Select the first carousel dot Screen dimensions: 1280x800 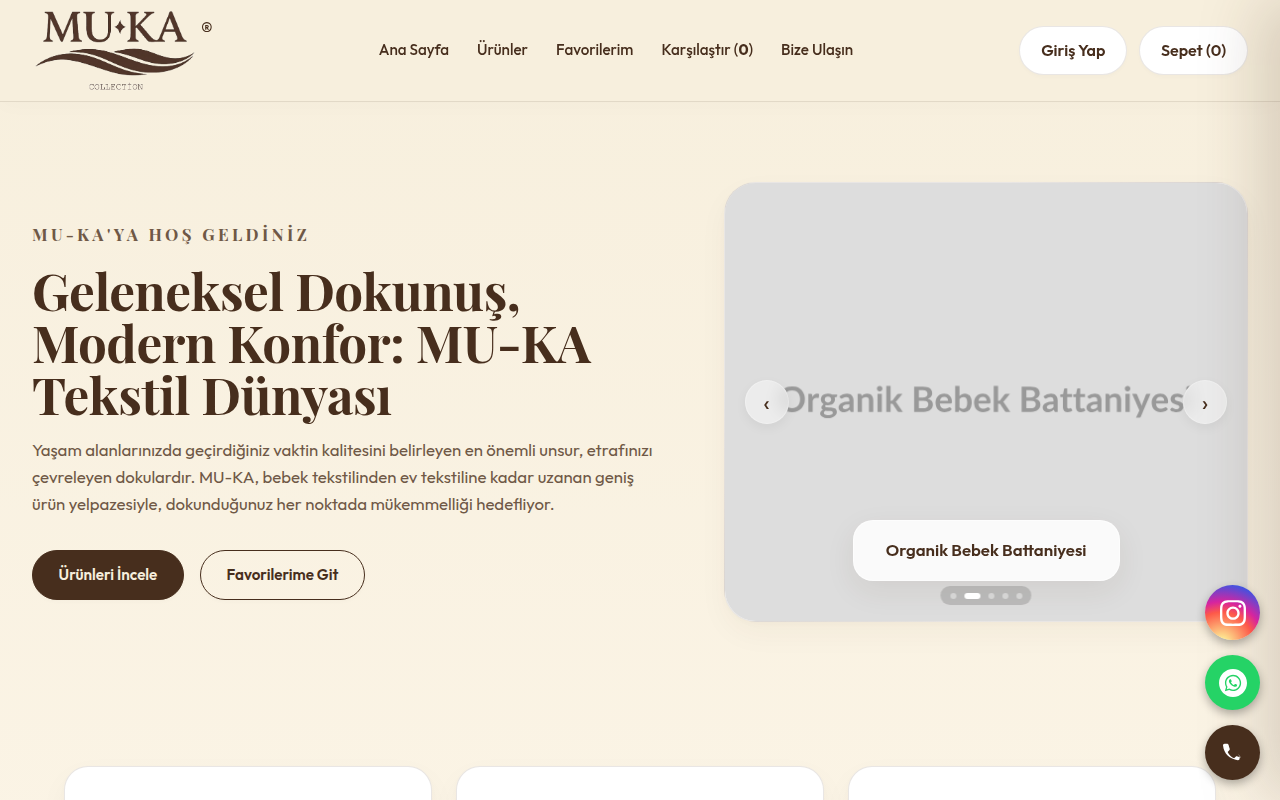[x=953, y=596]
